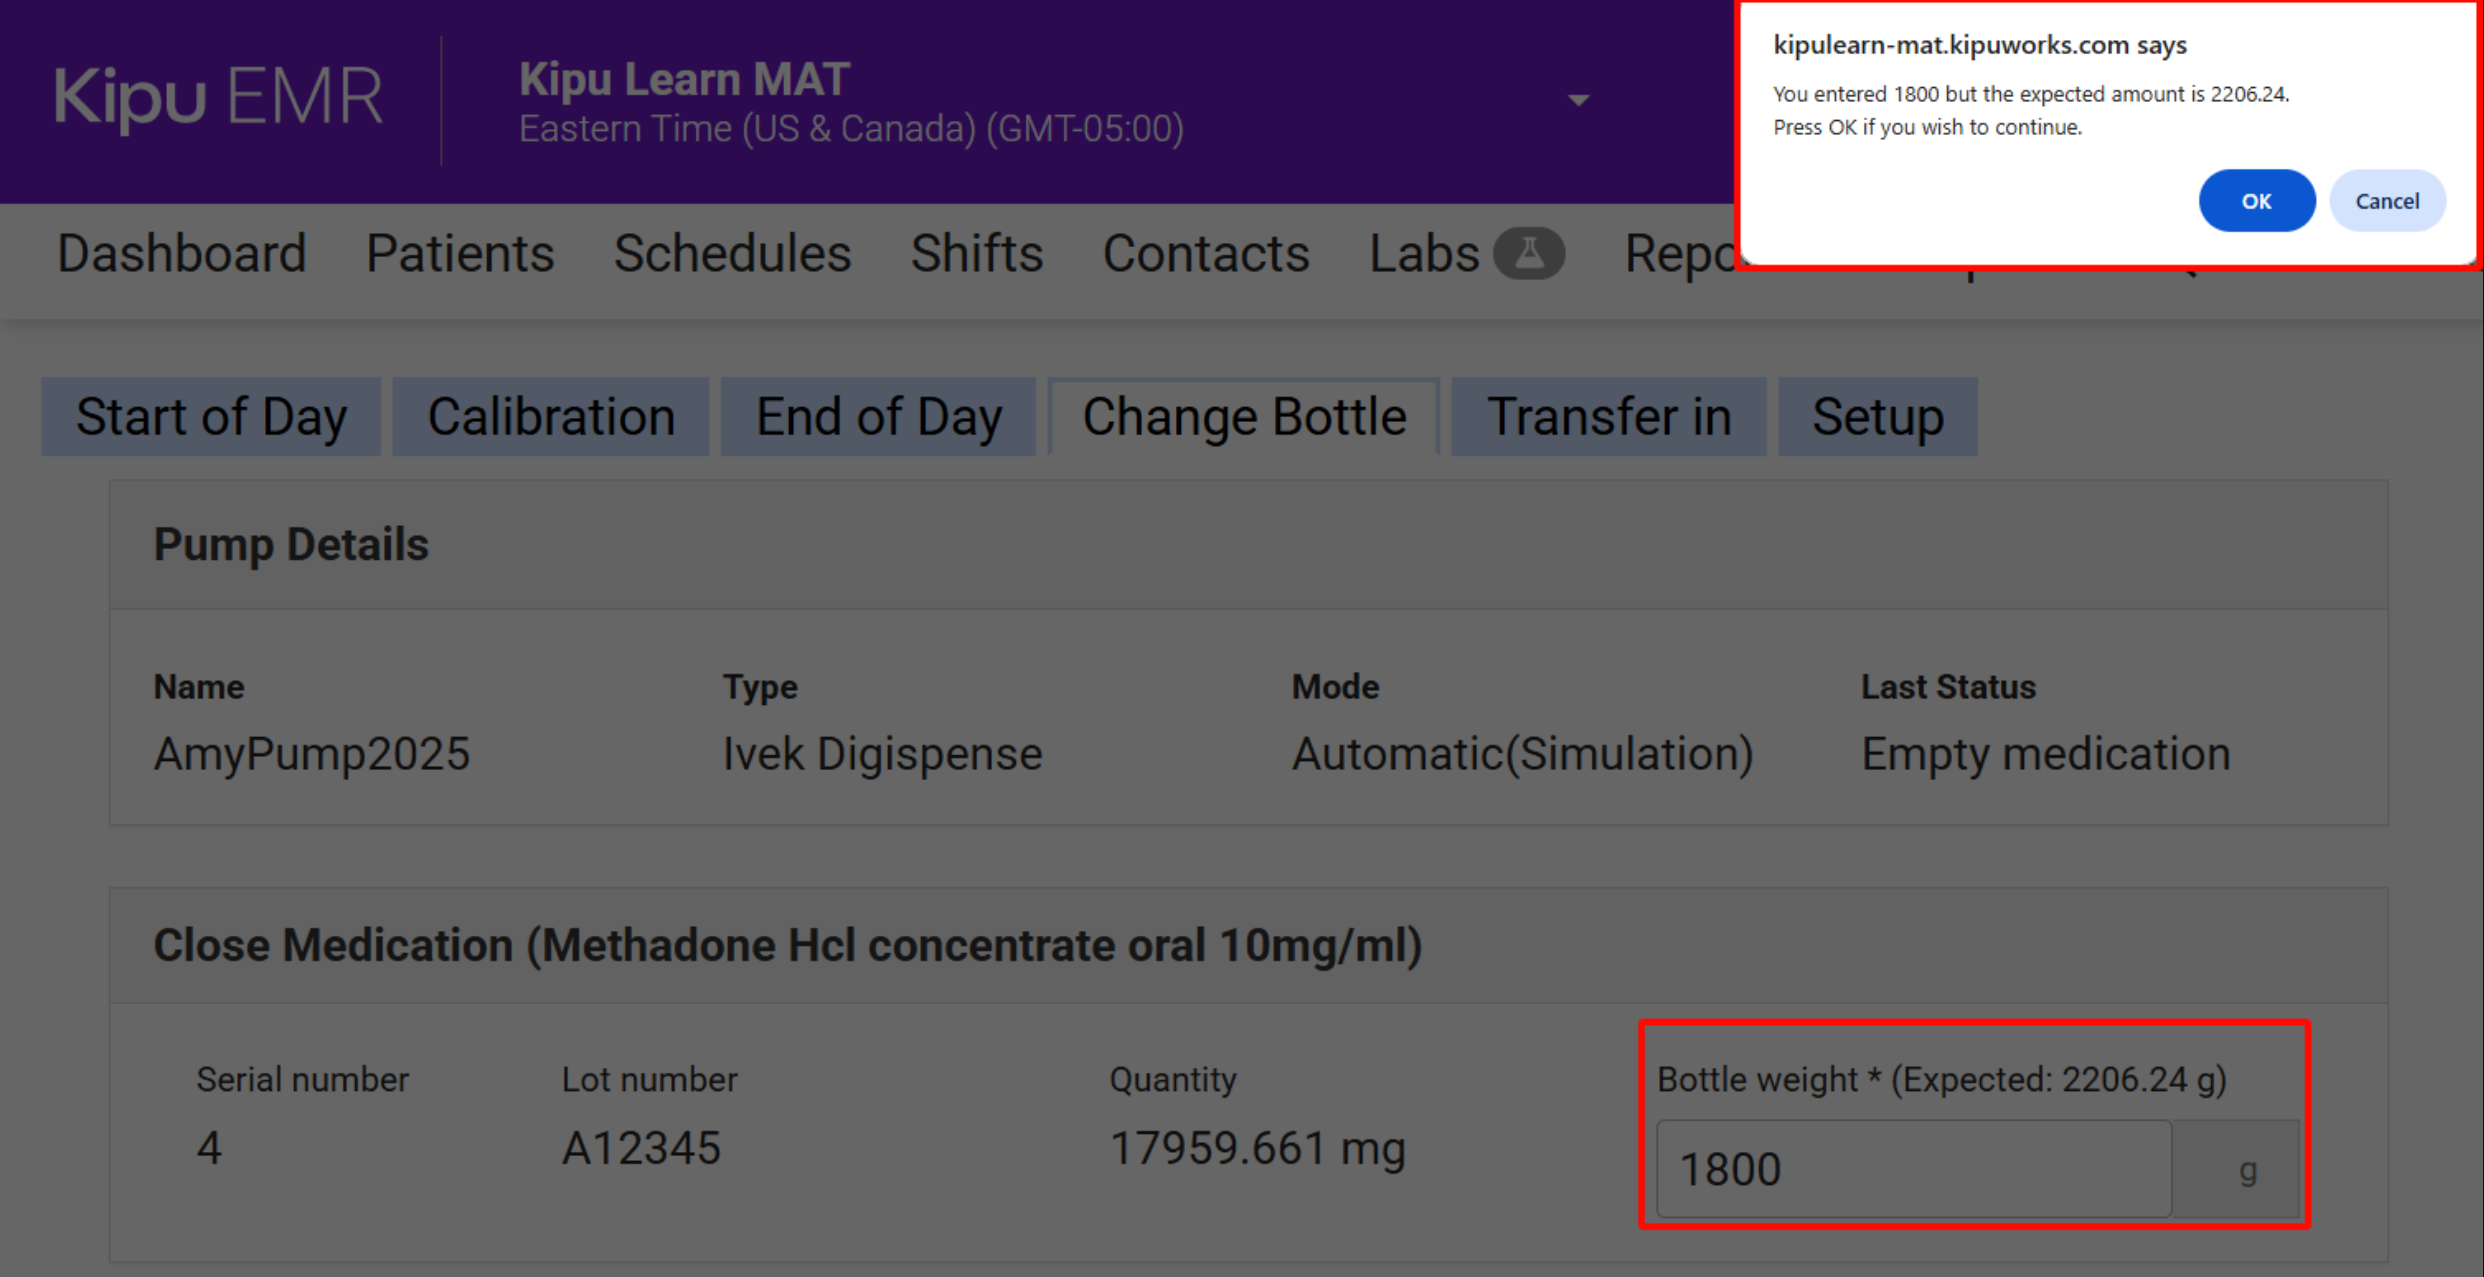Switch to the Transfer in tab
Viewport: 2484px width, 1277px height.
click(1608, 417)
